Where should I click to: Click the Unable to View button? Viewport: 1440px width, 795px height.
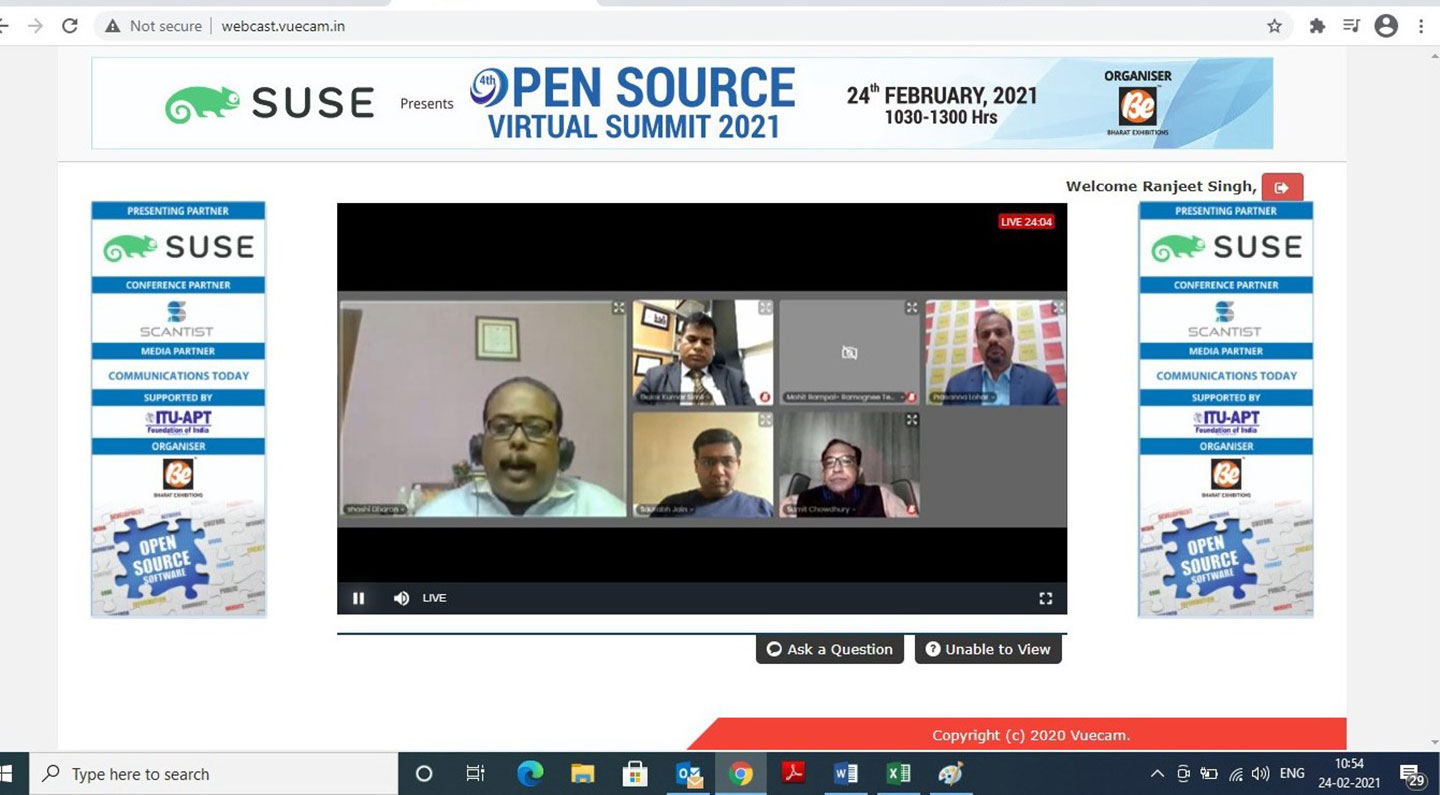pyautogui.click(x=988, y=649)
